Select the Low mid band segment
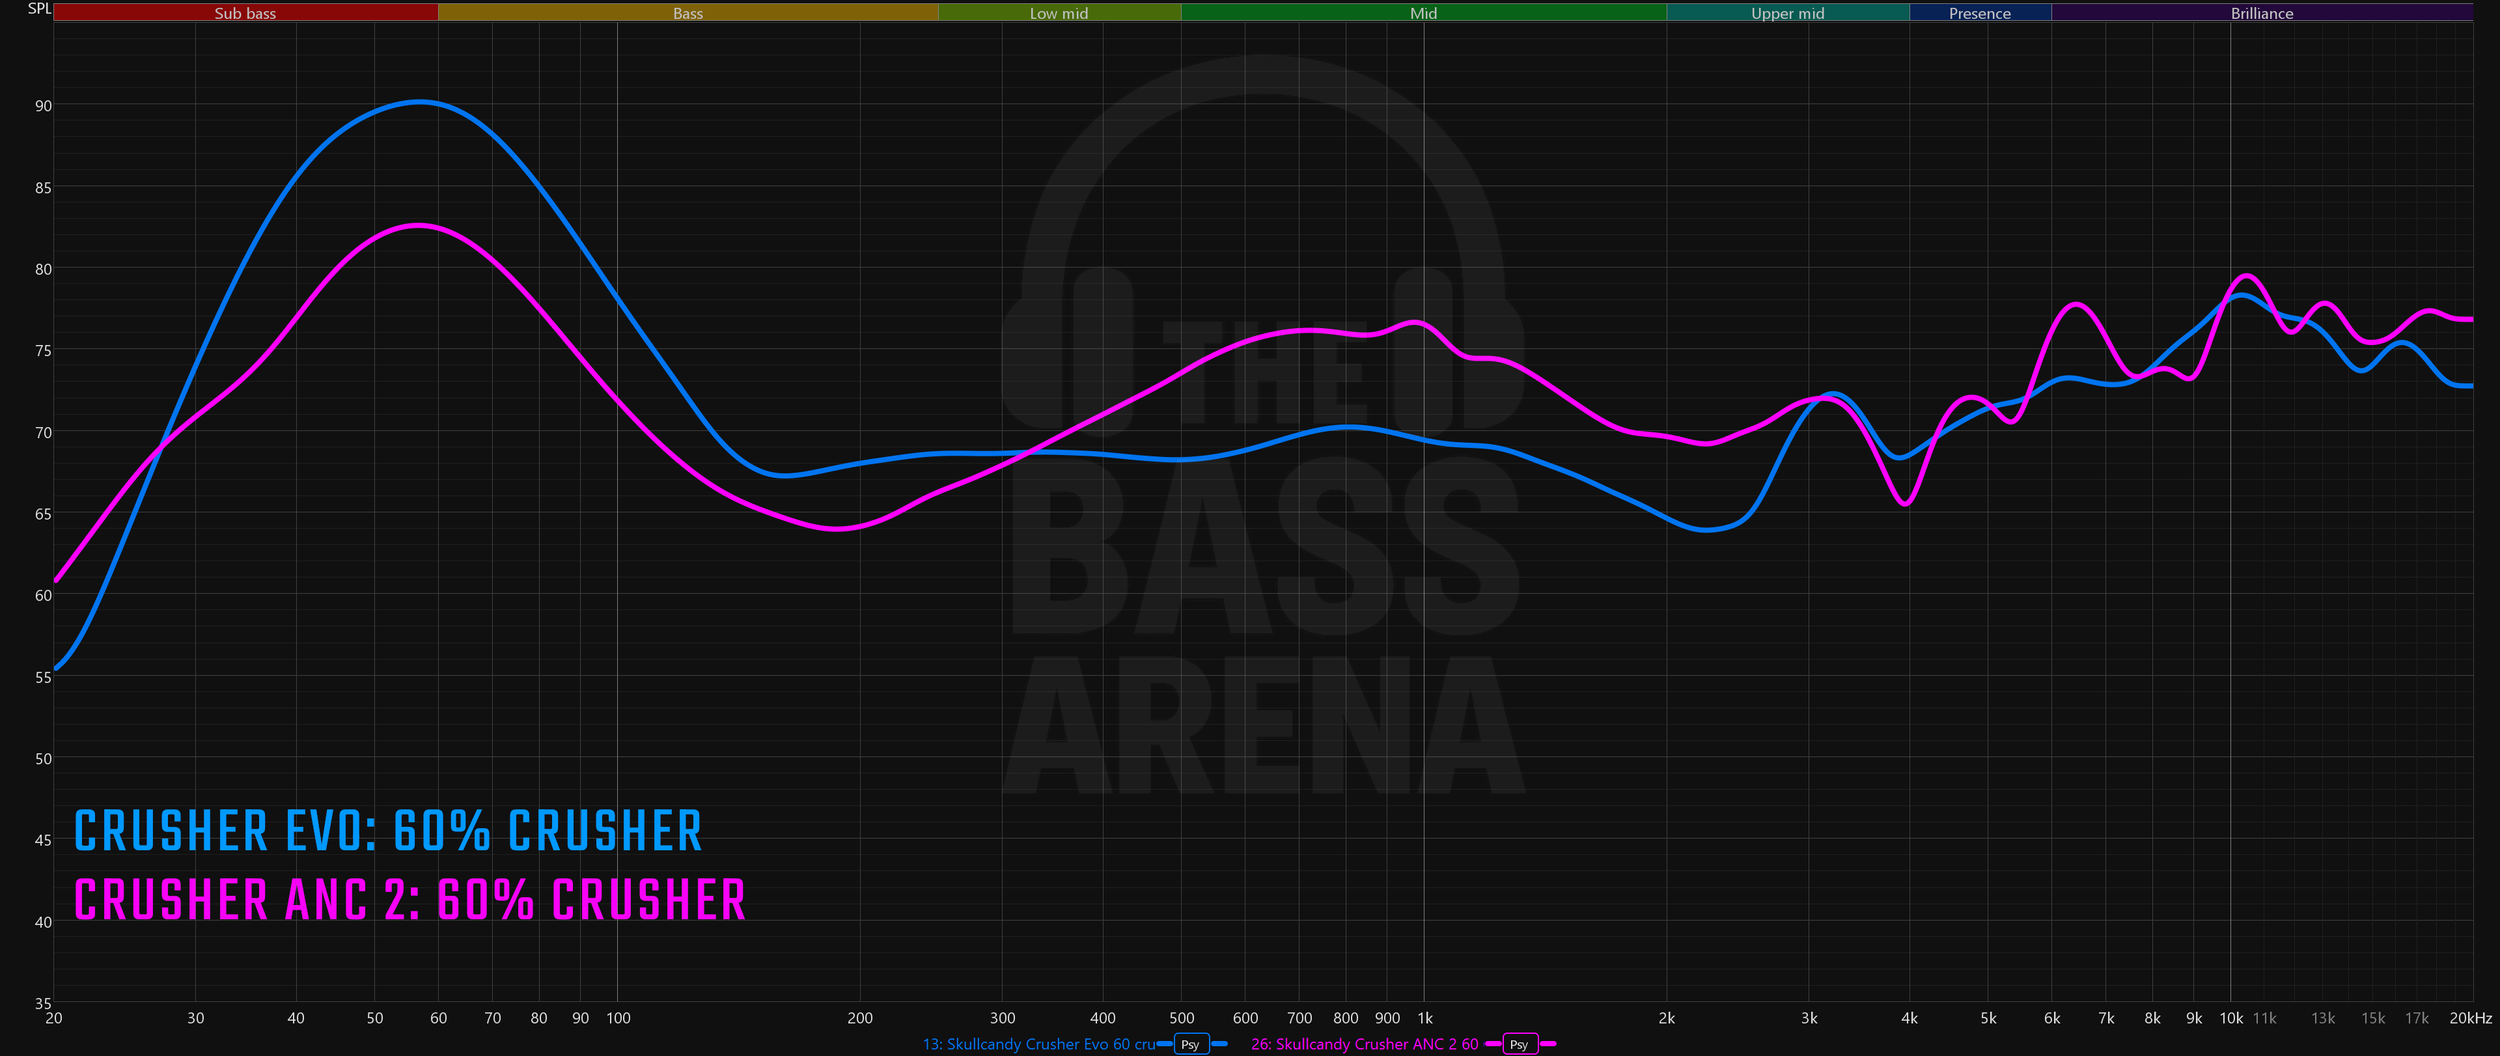Image resolution: width=2500 pixels, height=1056 pixels. (x=1058, y=13)
